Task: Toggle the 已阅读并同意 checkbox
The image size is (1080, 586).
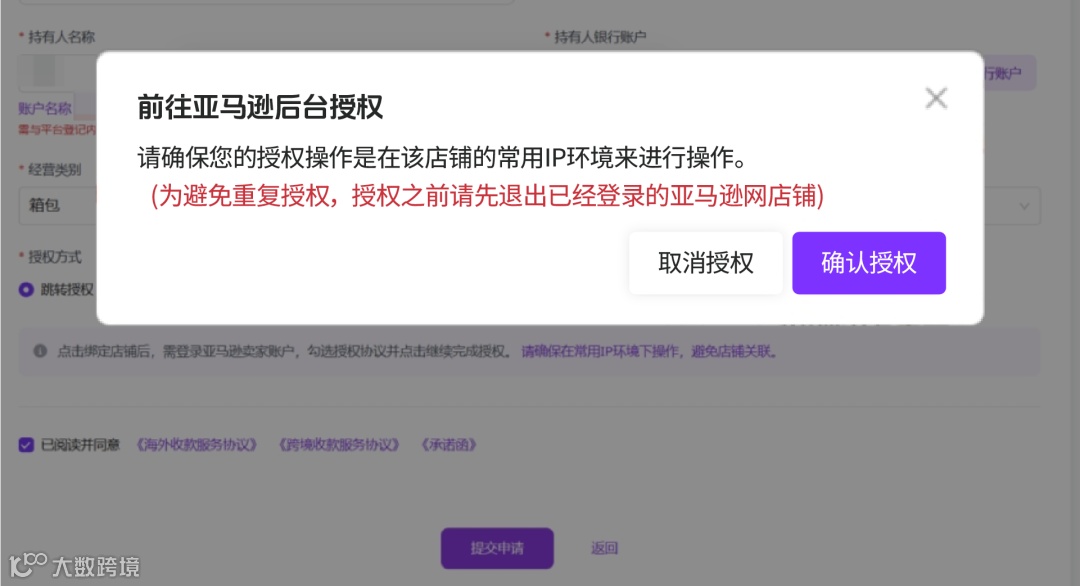Action: tap(26, 445)
